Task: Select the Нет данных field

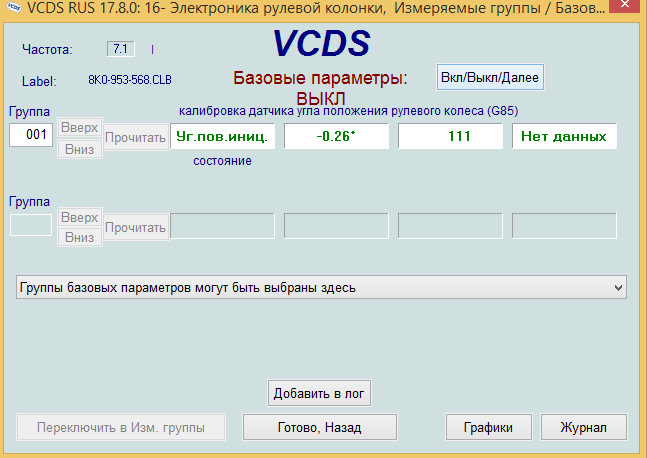Action: 564,136
